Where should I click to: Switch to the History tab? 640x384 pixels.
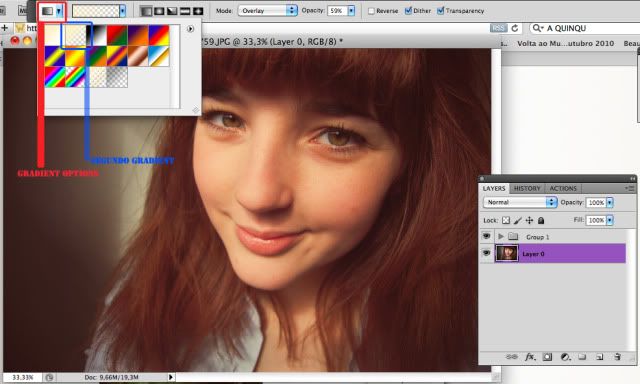(527, 188)
